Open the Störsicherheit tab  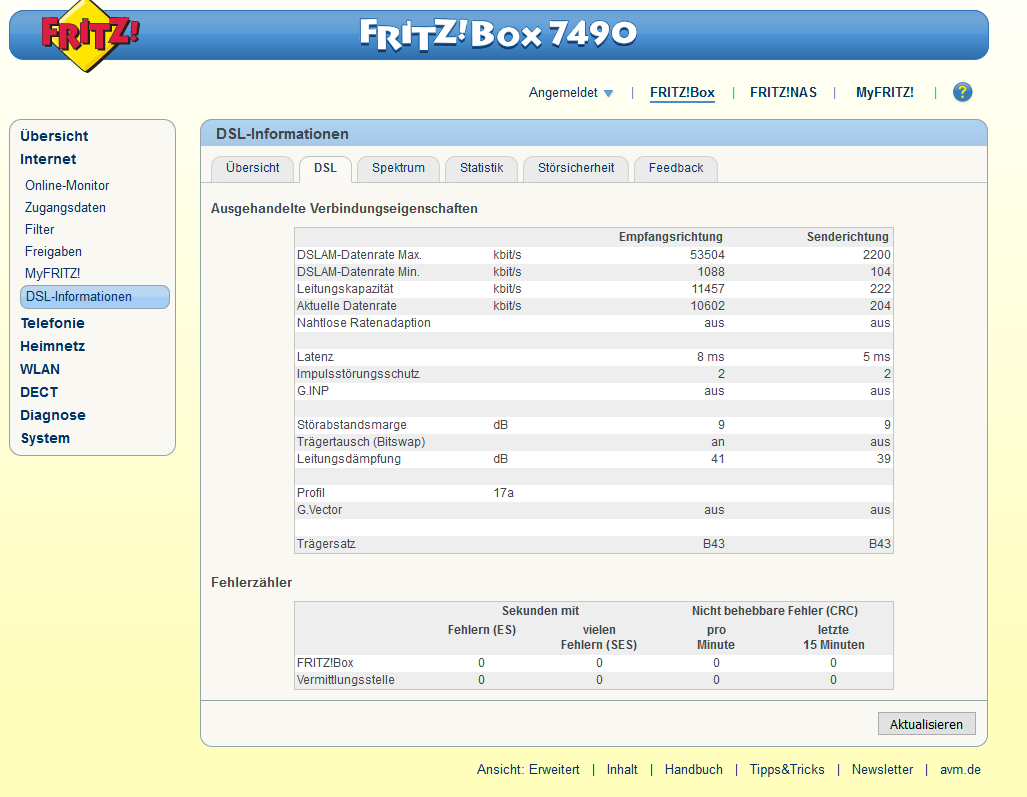576,168
